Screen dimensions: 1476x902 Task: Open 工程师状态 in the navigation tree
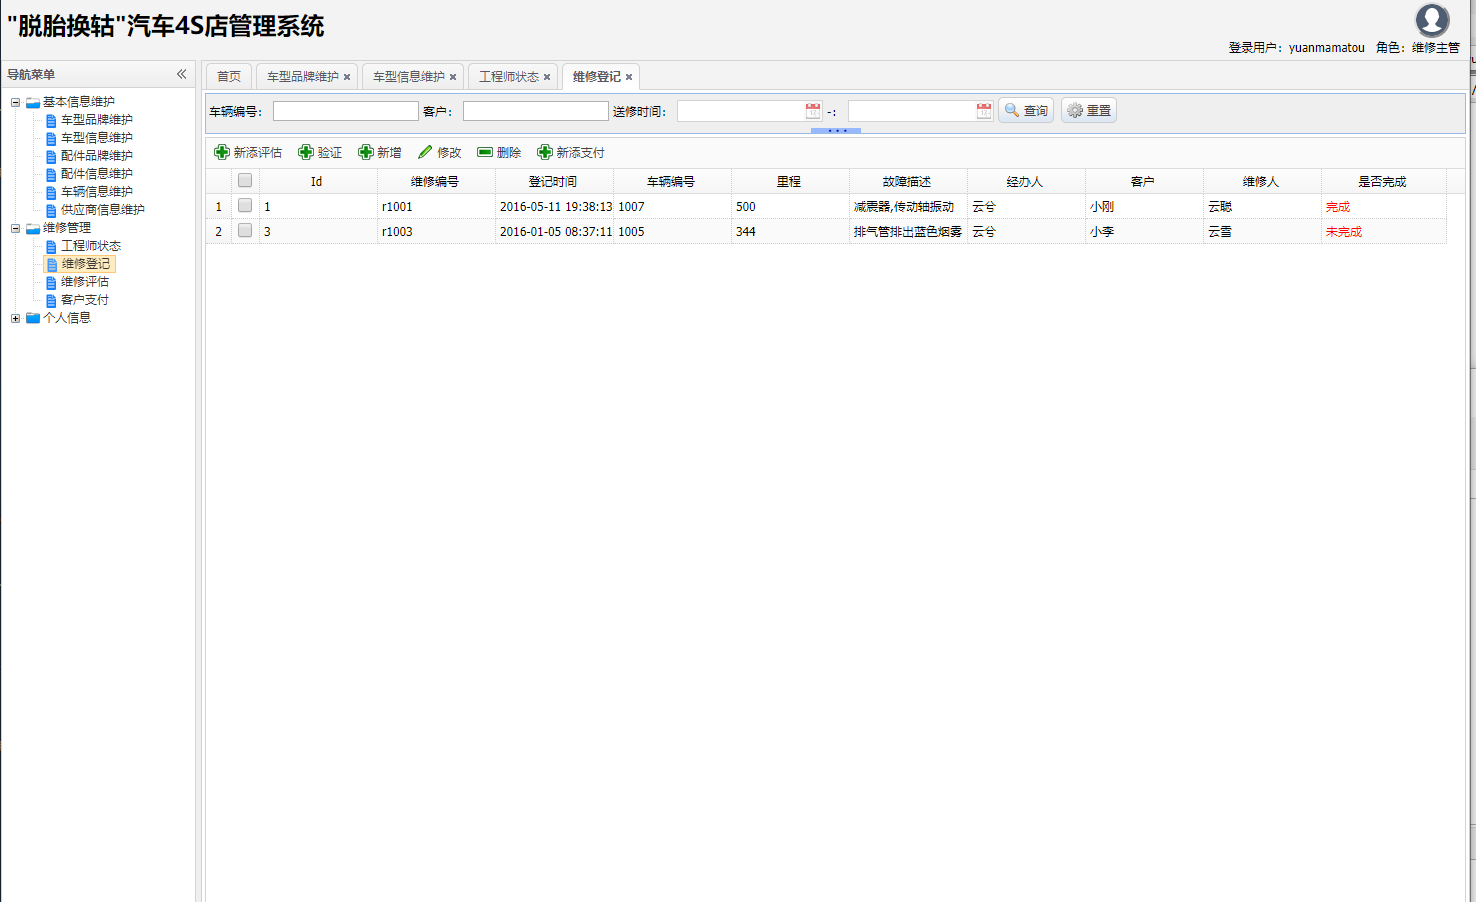(x=91, y=246)
